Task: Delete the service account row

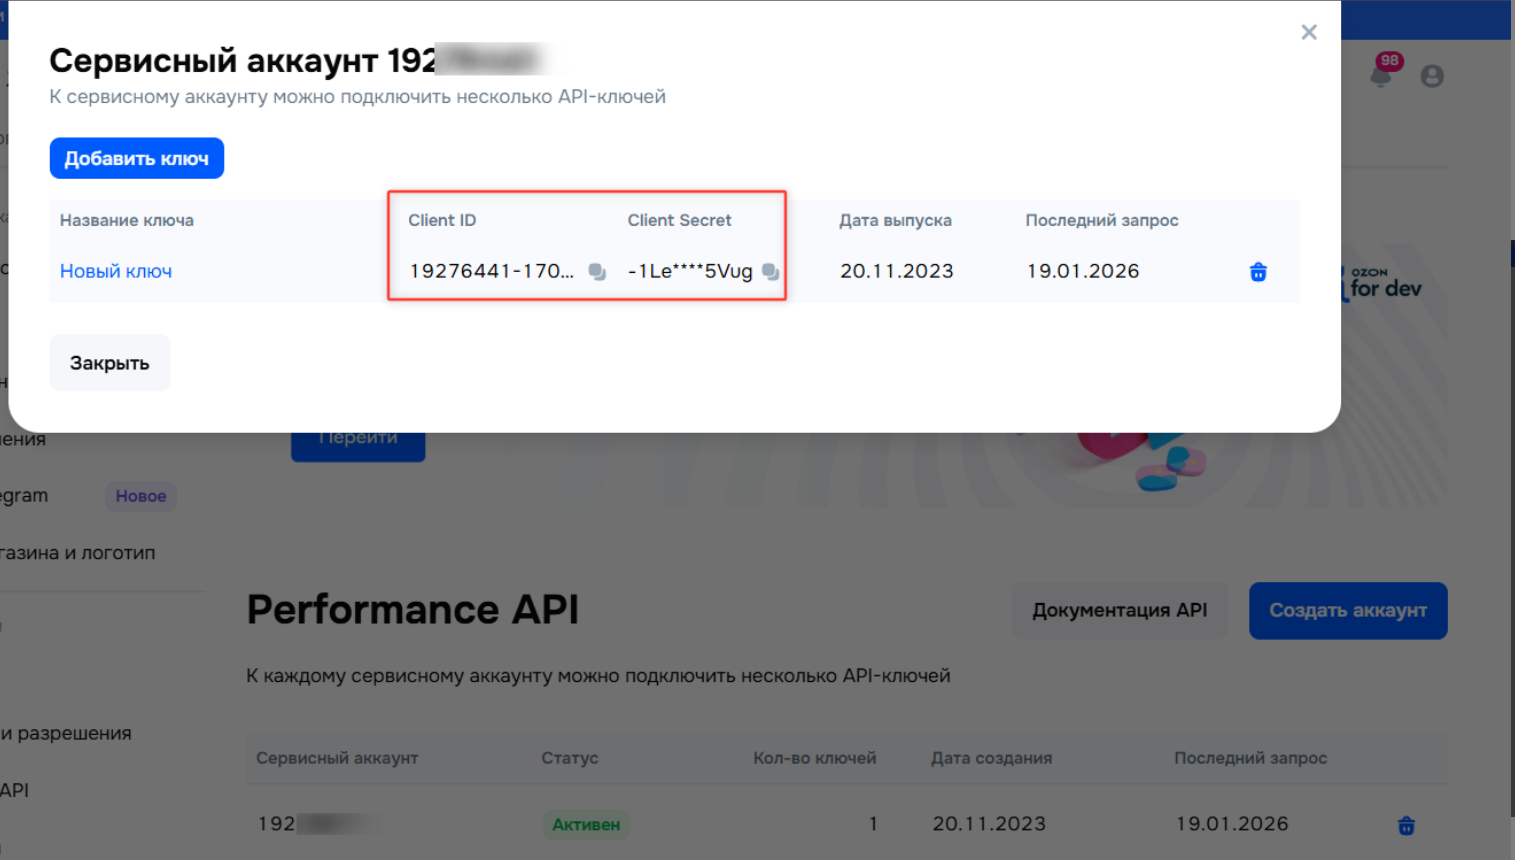Action: point(1406,825)
